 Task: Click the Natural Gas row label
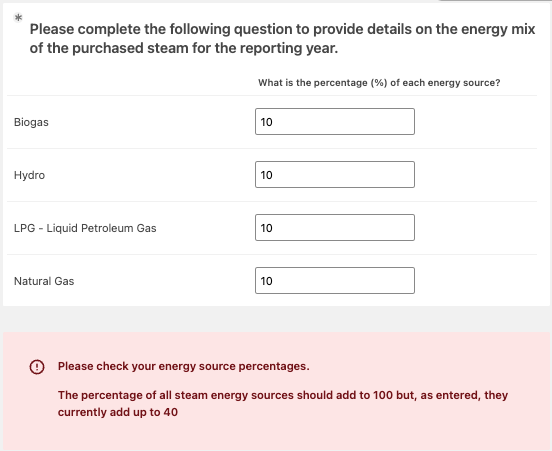[x=44, y=281]
